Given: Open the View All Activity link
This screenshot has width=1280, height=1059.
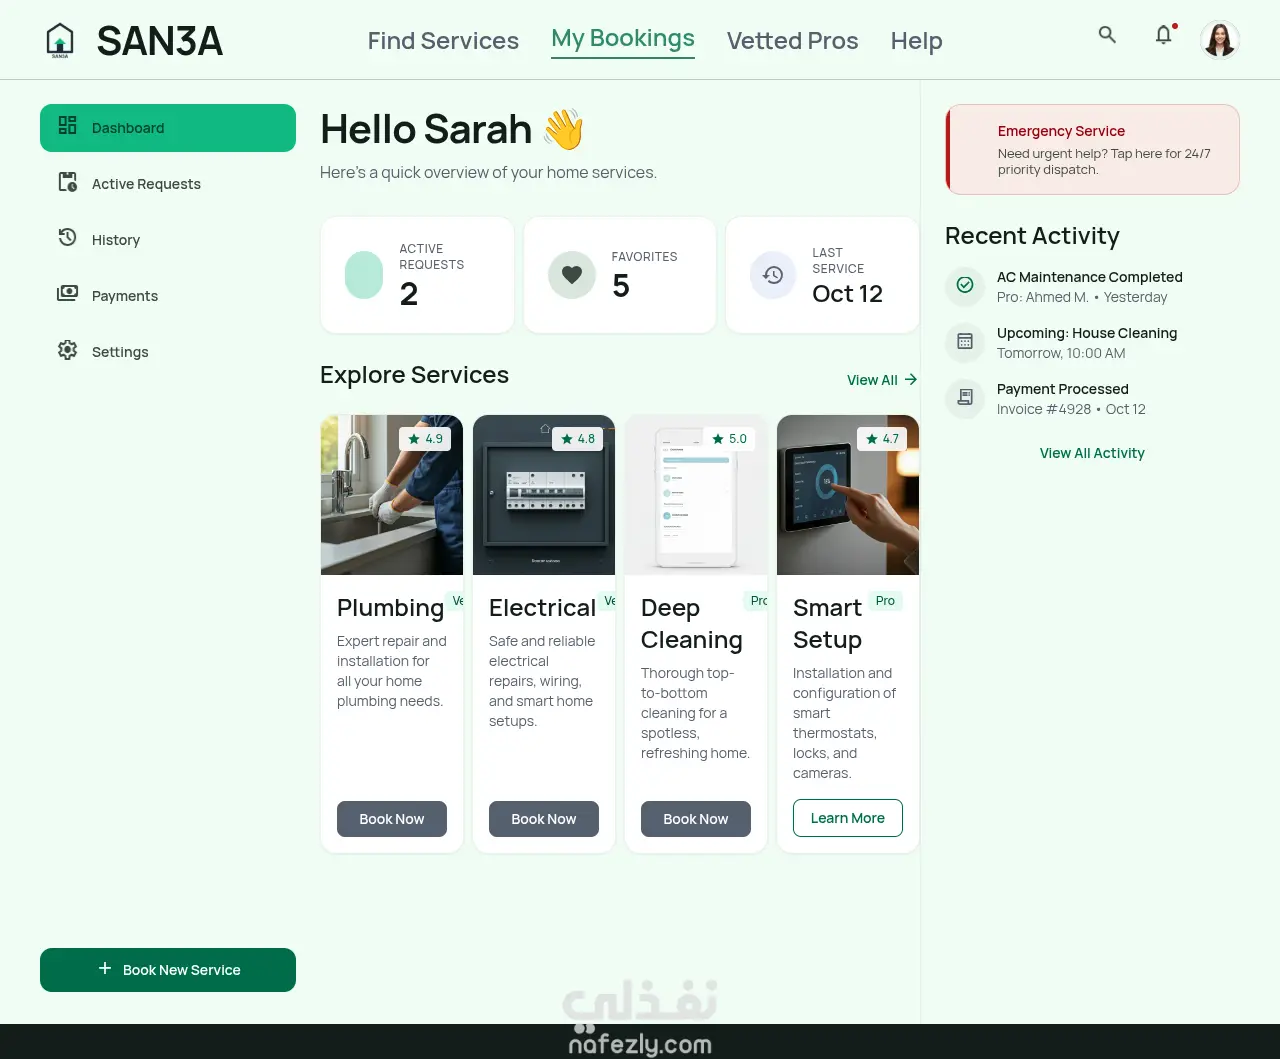Looking at the screenshot, I should [x=1092, y=453].
